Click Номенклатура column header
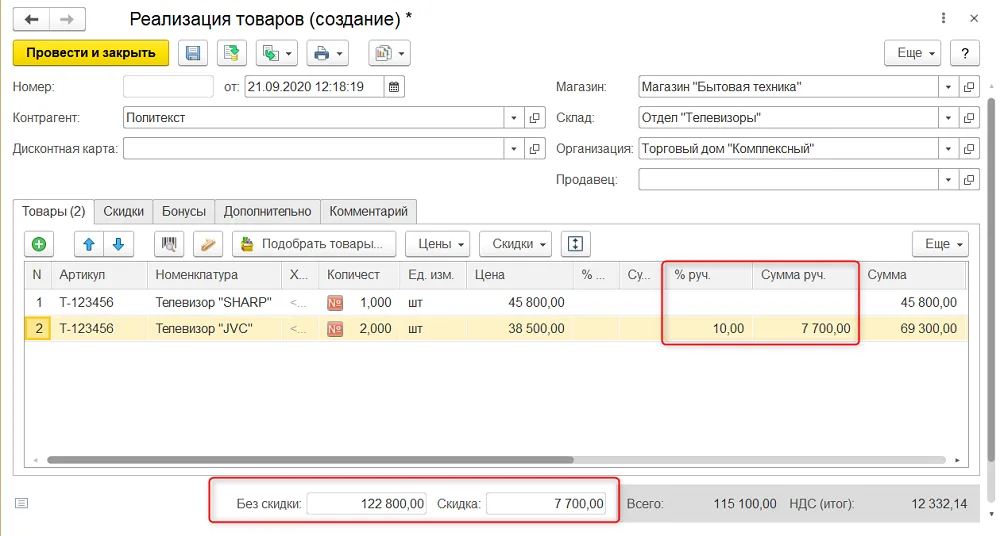1000x536 pixels. click(x=214, y=275)
